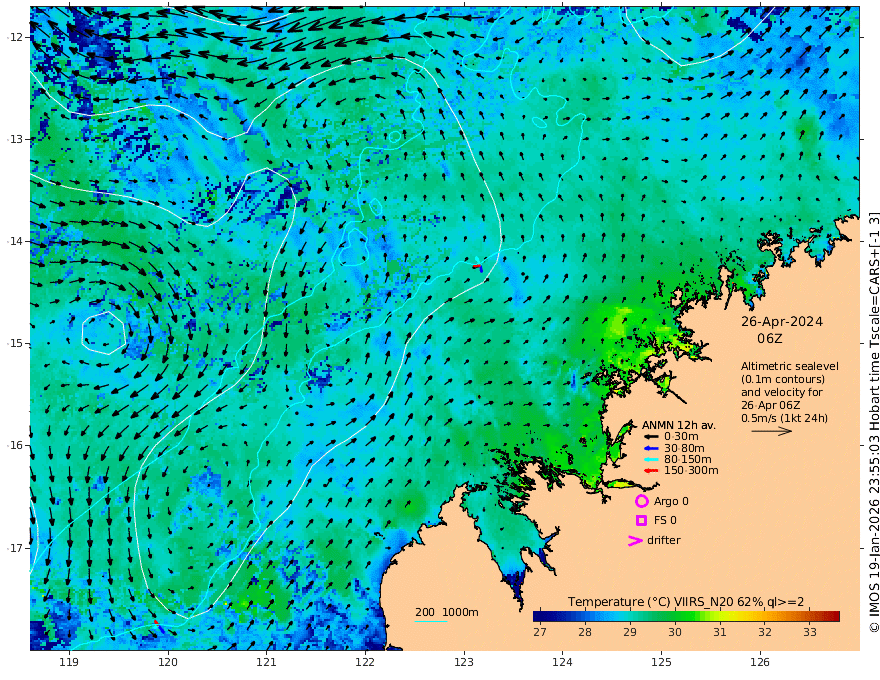Click the 06Z time label
880x680 pixels.
[769, 339]
